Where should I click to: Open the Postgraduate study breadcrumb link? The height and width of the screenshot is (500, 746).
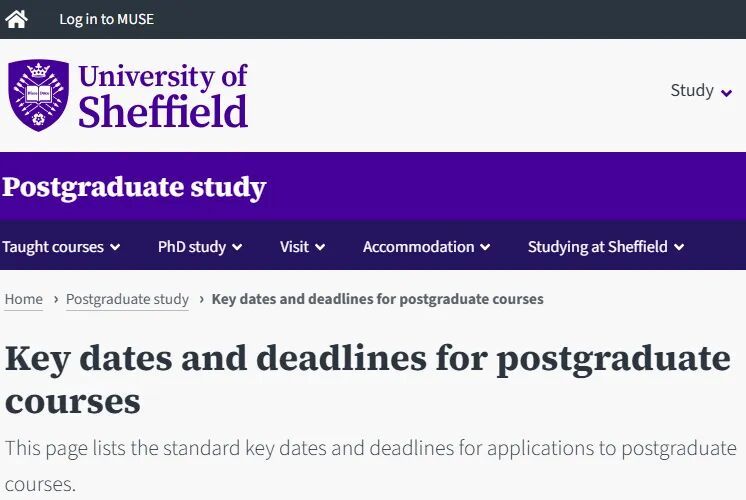[127, 299]
